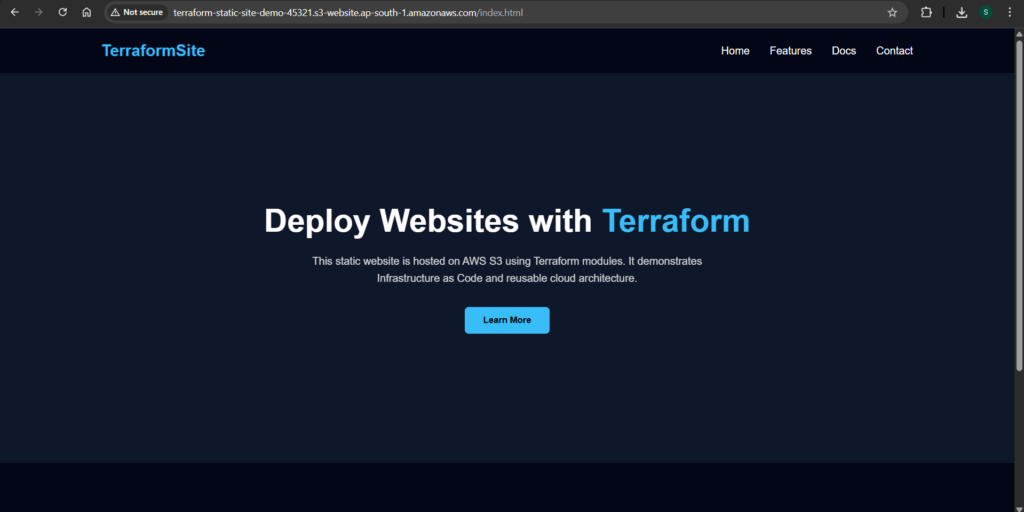The image size is (1024, 512).
Task: Open the Features navigation link
Action: click(790, 51)
